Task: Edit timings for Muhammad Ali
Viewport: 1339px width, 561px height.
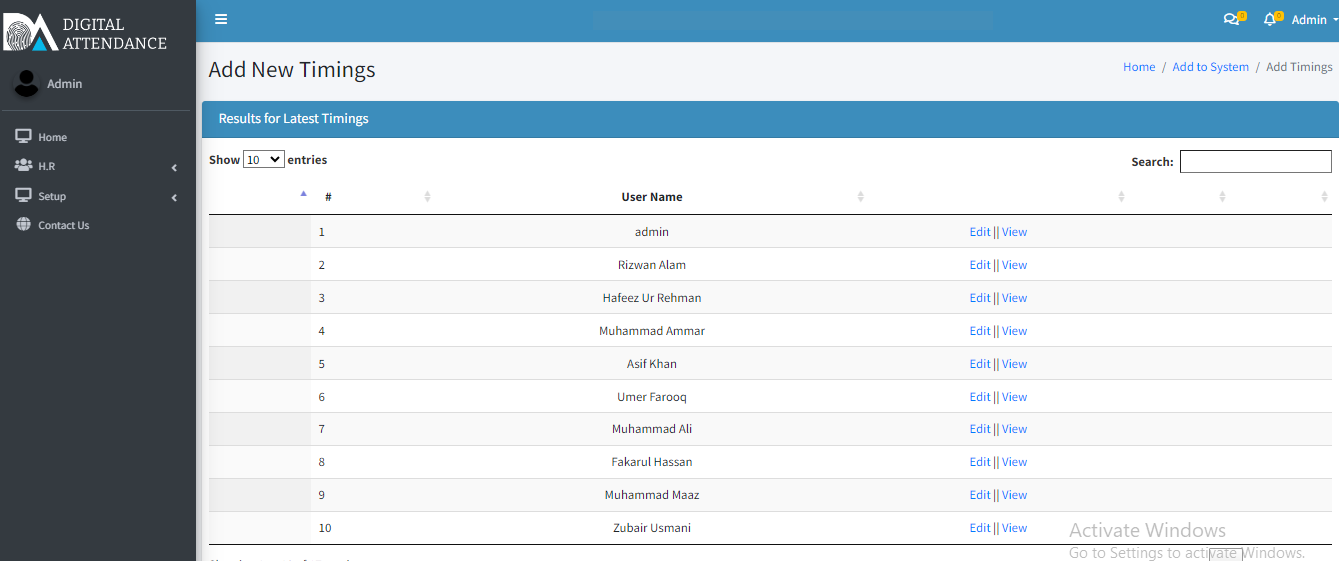Action: pyautogui.click(x=979, y=429)
